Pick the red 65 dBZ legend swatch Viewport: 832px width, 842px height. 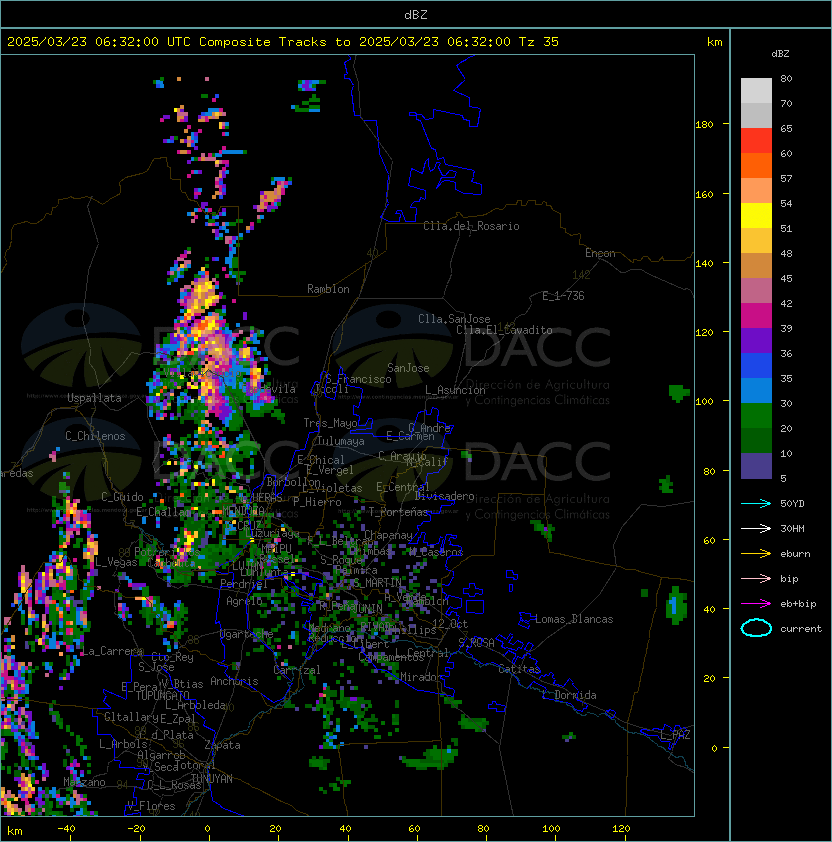[x=756, y=141]
